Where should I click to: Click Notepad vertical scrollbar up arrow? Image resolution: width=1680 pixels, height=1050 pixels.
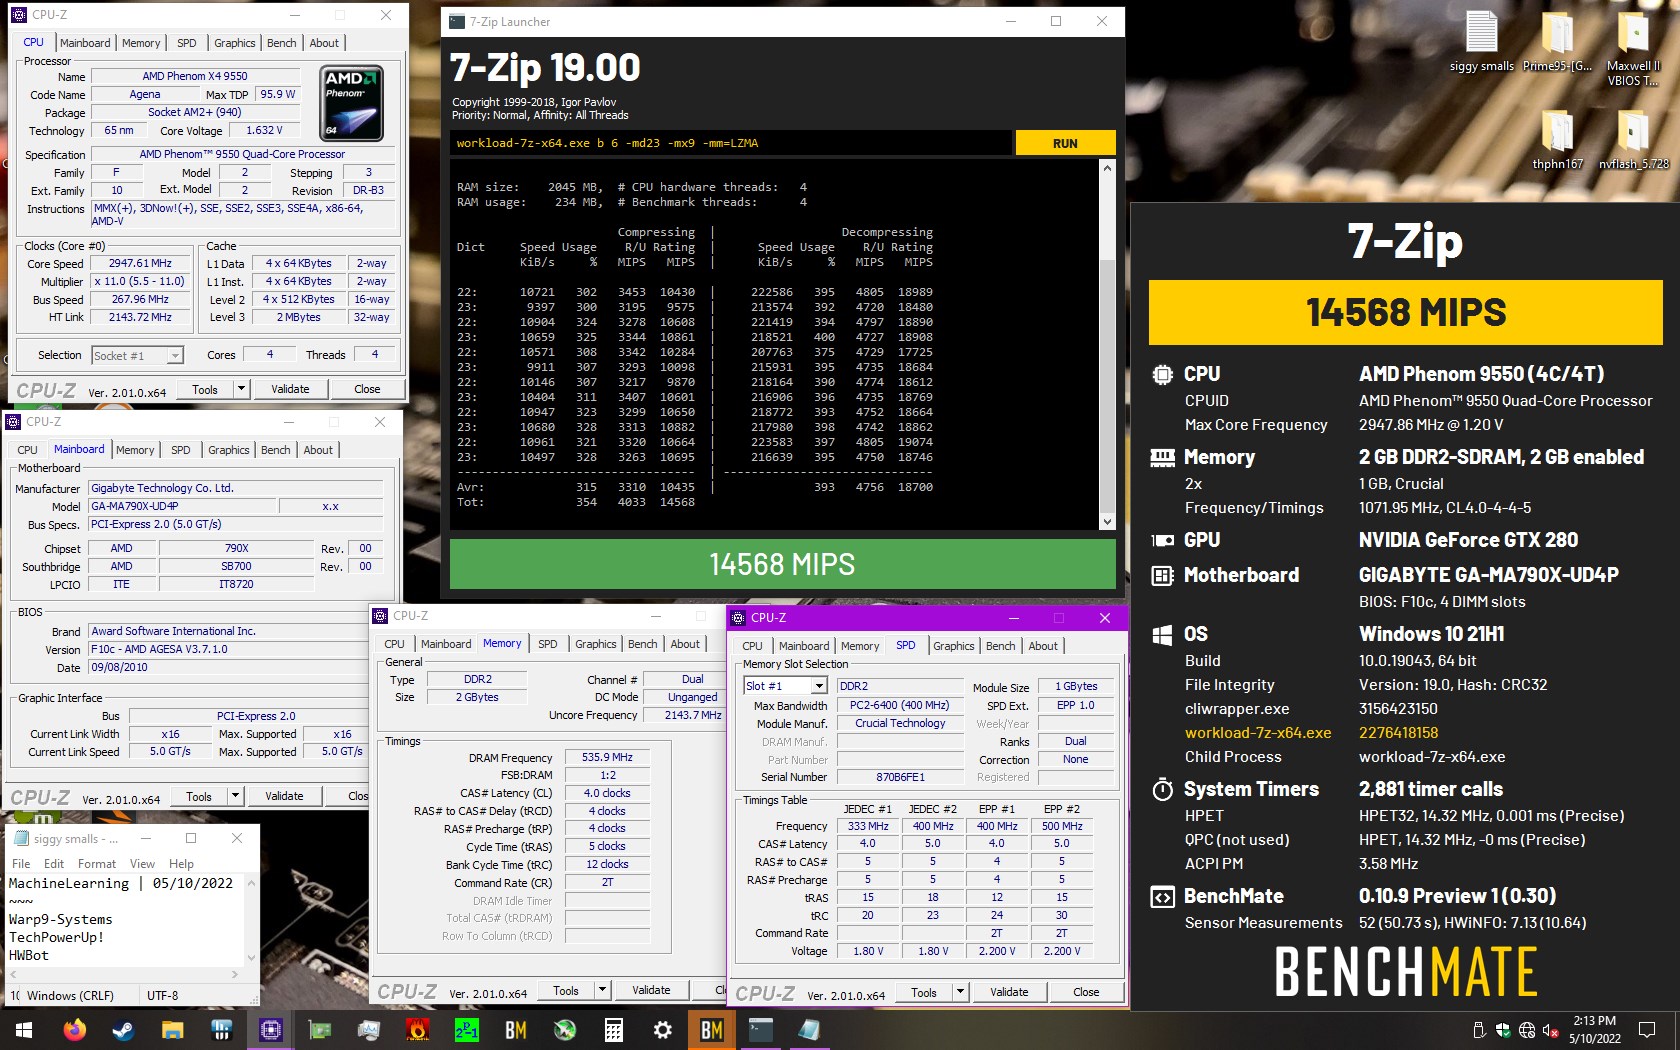point(251,884)
